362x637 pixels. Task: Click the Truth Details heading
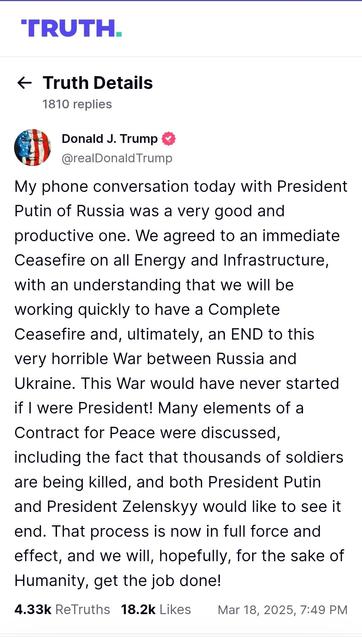click(x=98, y=83)
